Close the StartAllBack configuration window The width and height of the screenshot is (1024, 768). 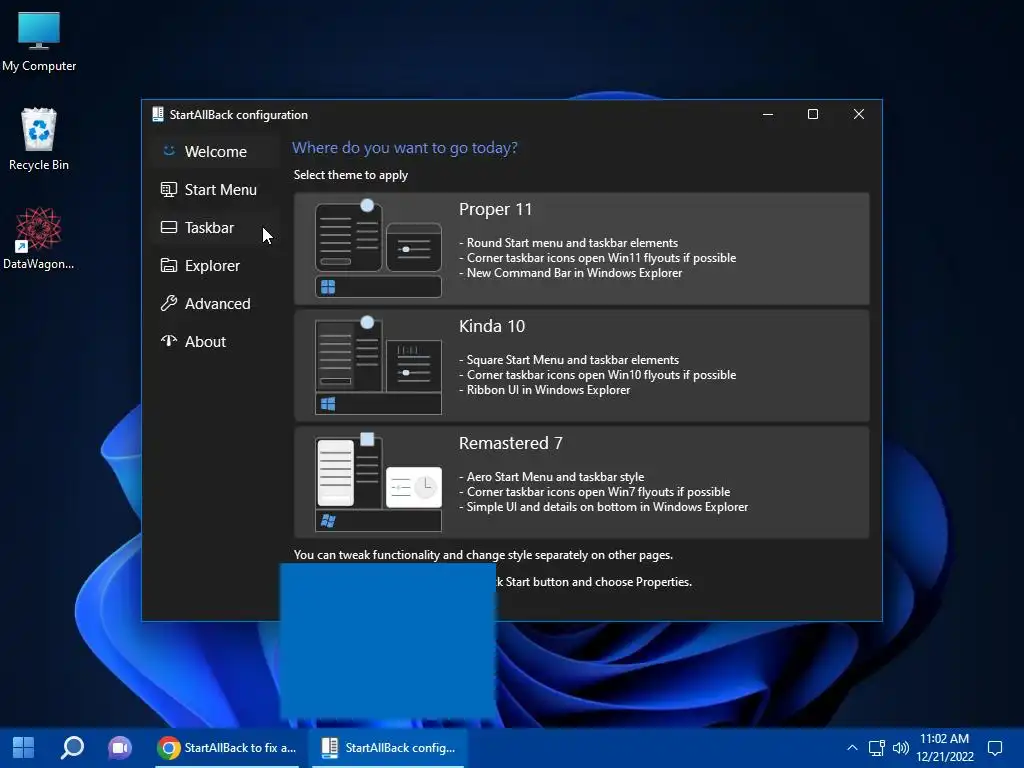[859, 114]
